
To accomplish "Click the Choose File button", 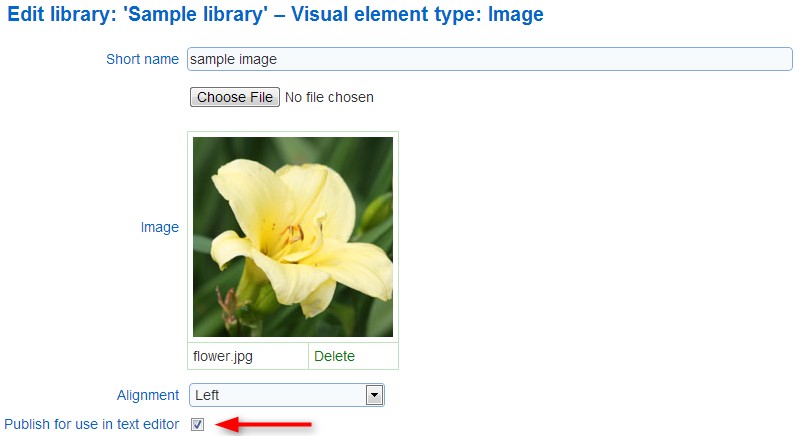I will [x=235, y=97].
